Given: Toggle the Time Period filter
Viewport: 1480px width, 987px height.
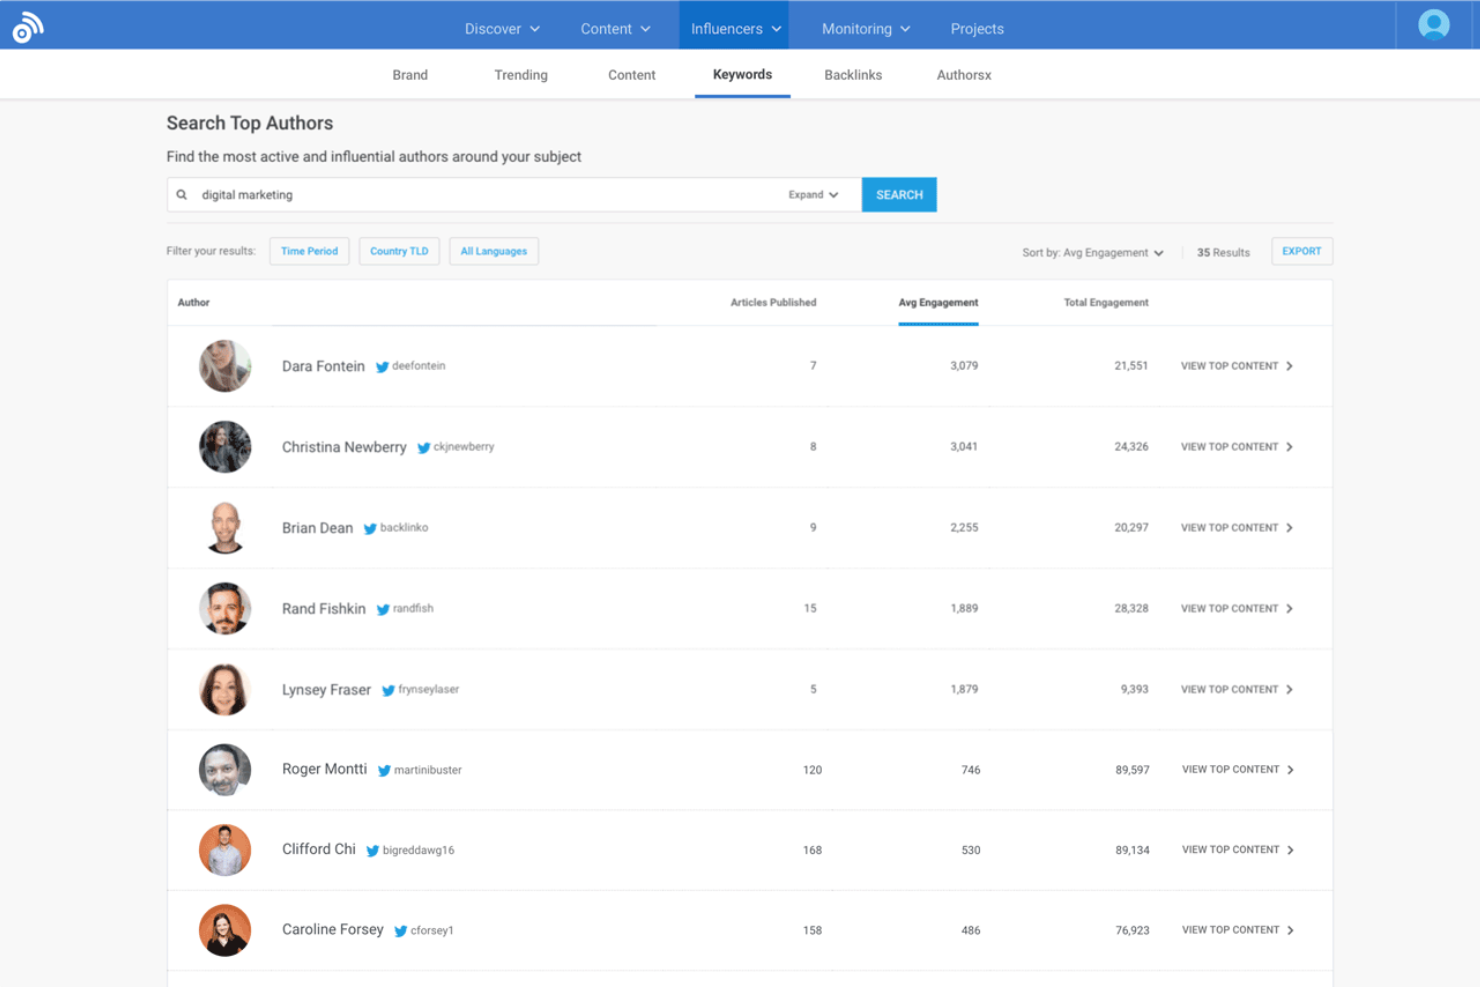Looking at the screenshot, I should tap(309, 251).
